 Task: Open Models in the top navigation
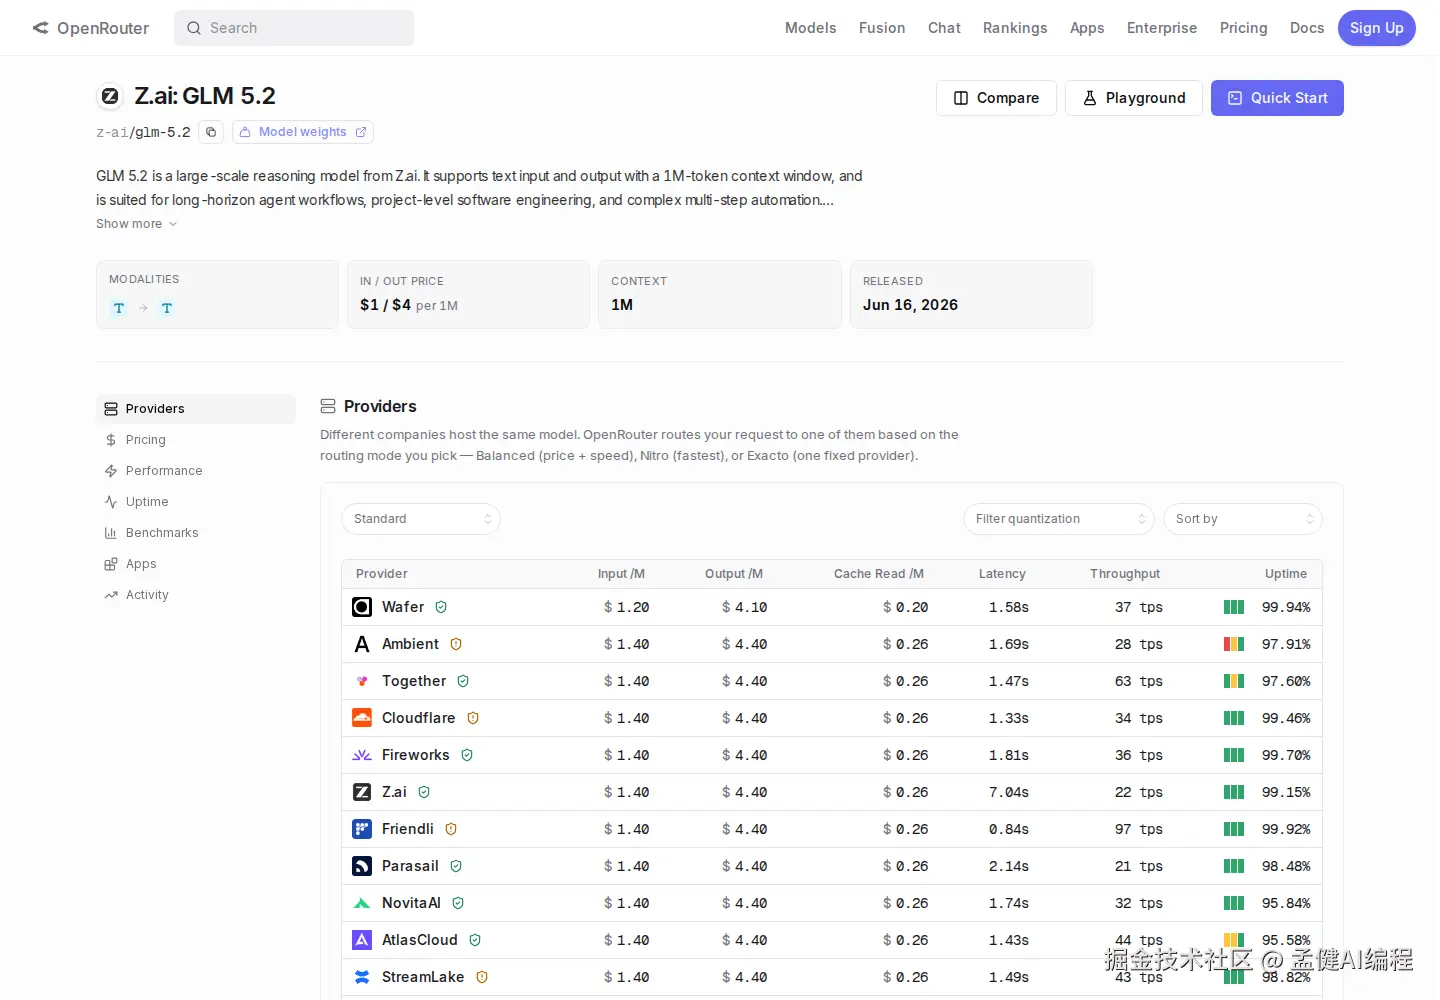[810, 28]
